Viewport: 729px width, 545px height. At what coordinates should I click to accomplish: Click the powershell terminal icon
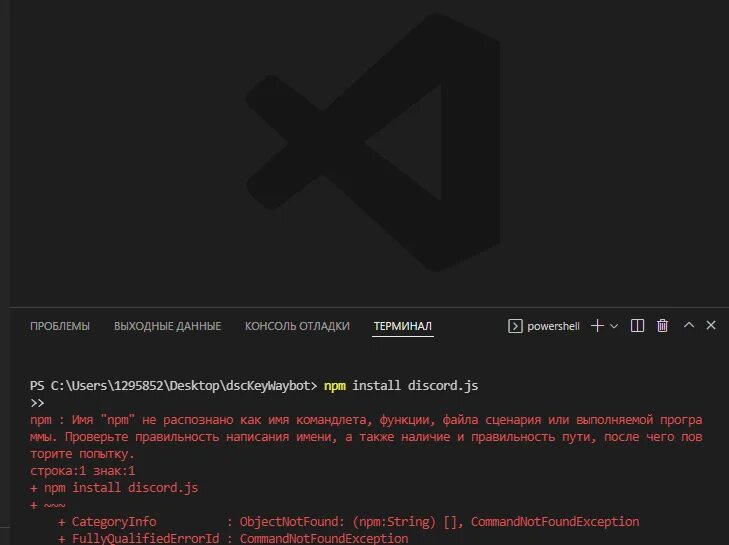pyautogui.click(x=515, y=326)
